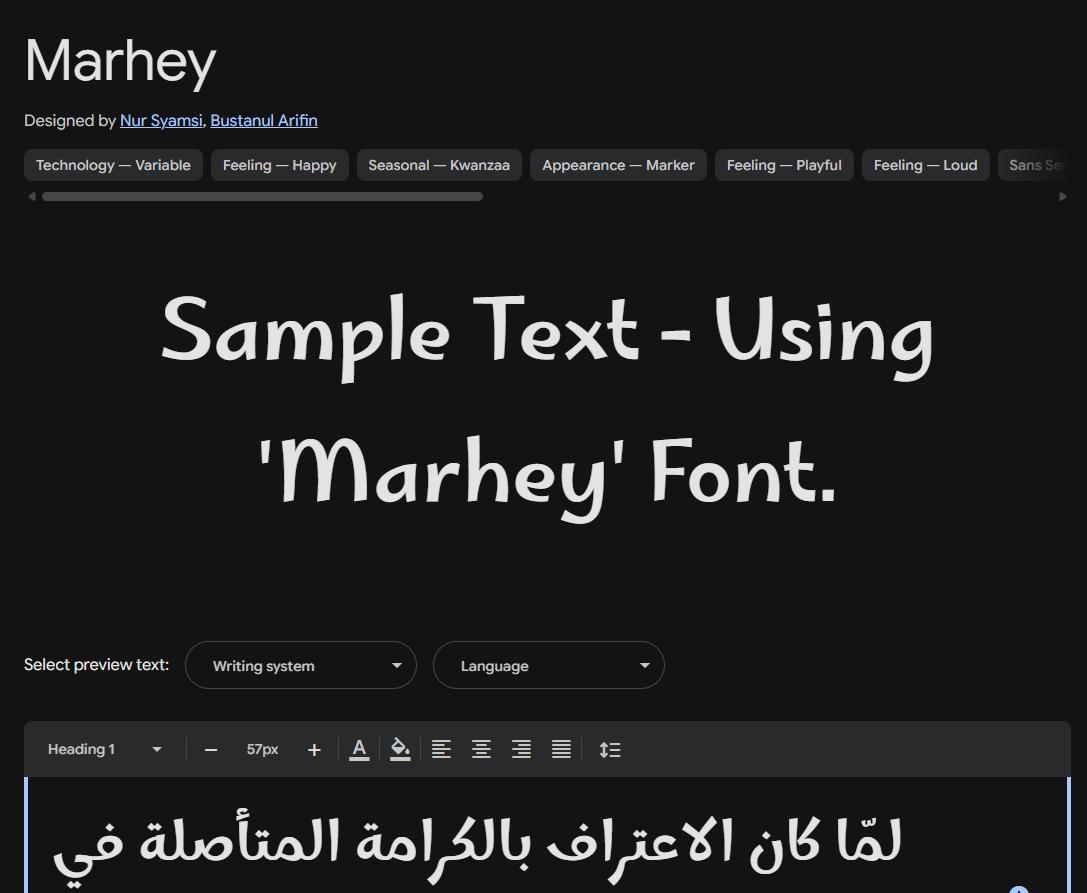Click the Marhey page title
1087x893 pixels.
pos(121,62)
